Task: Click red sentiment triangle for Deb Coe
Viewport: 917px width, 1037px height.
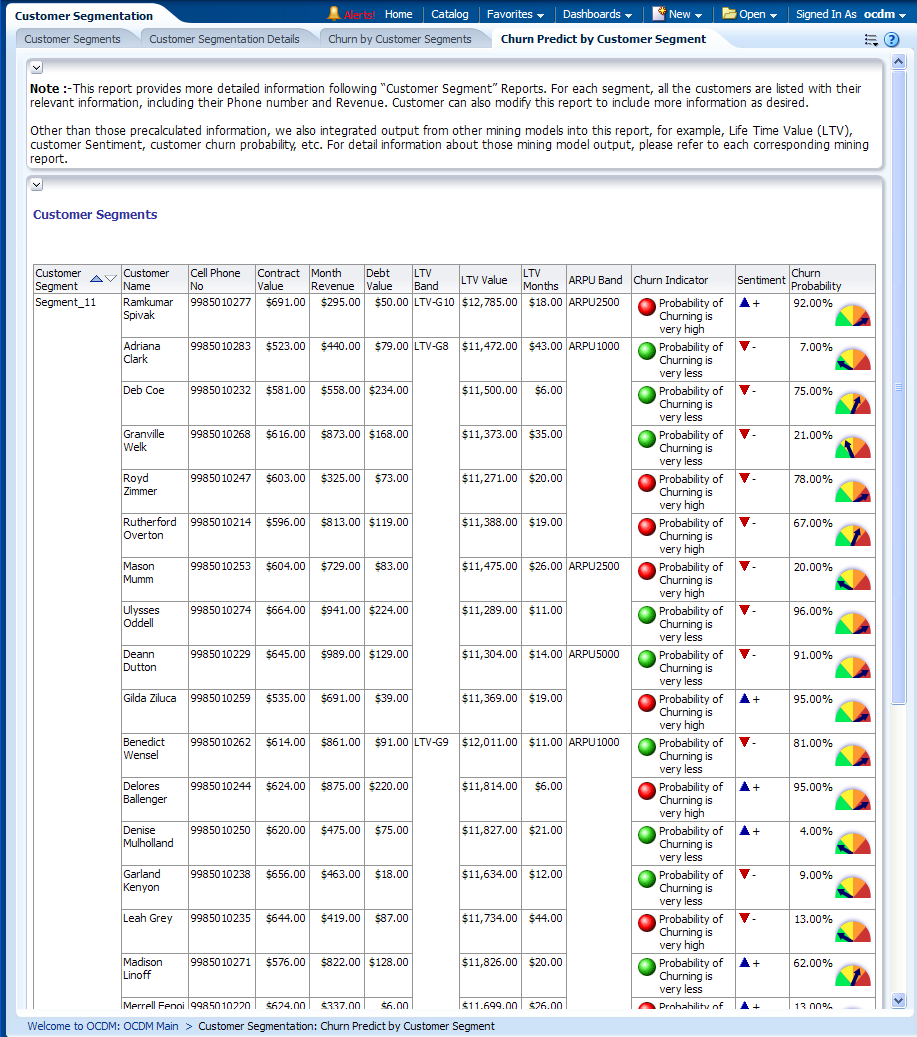Action: [x=744, y=390]
